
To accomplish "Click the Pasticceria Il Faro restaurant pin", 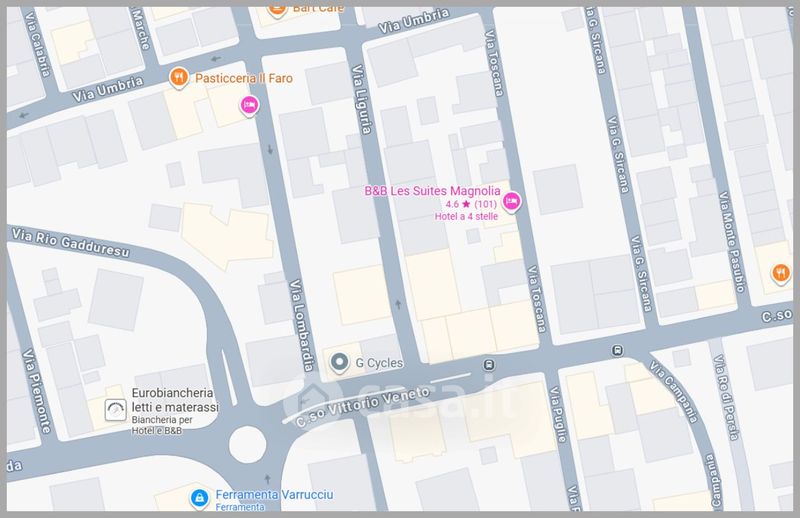I will point(178,76).
